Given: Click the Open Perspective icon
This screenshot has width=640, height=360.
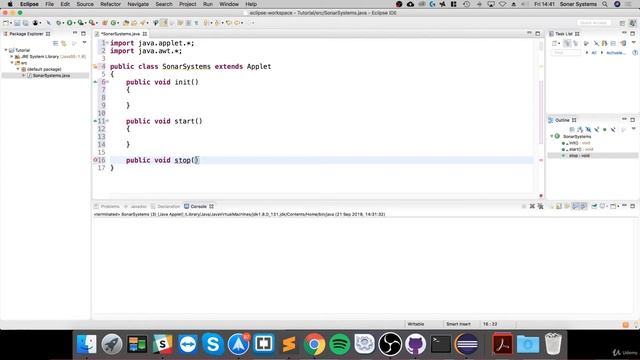Looking at the screenshot, I should (x=622, y=23).
